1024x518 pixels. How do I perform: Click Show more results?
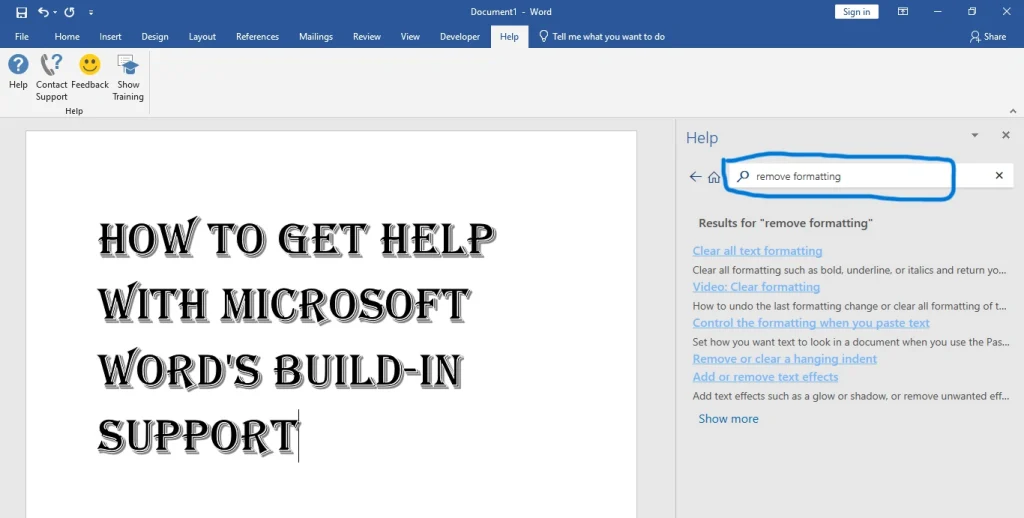click(x=728, y=419)
